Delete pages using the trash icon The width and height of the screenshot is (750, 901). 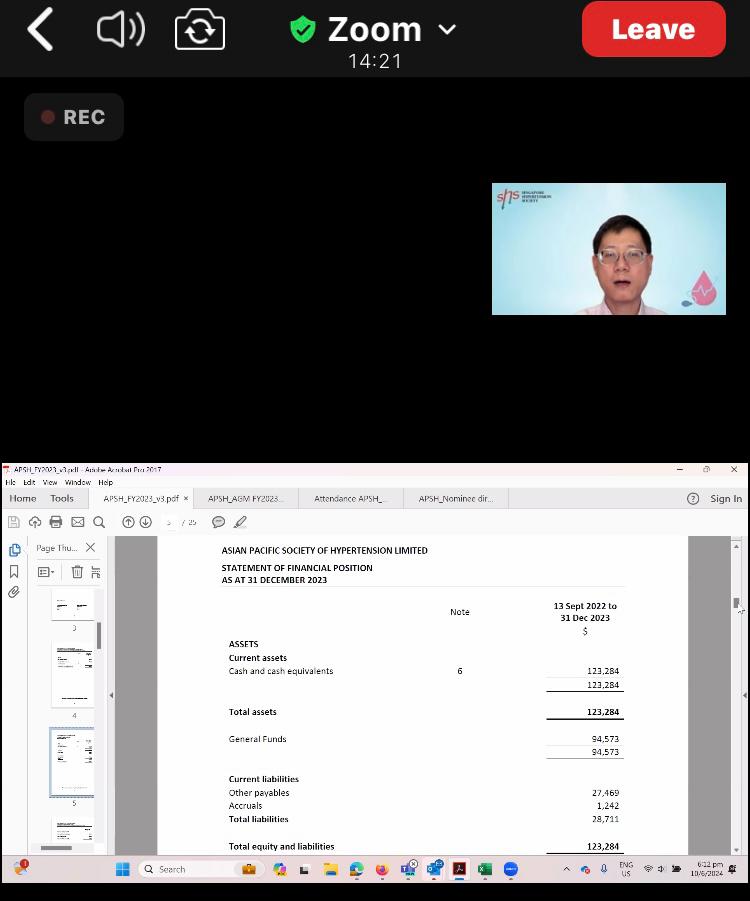(x=77, y=572)
